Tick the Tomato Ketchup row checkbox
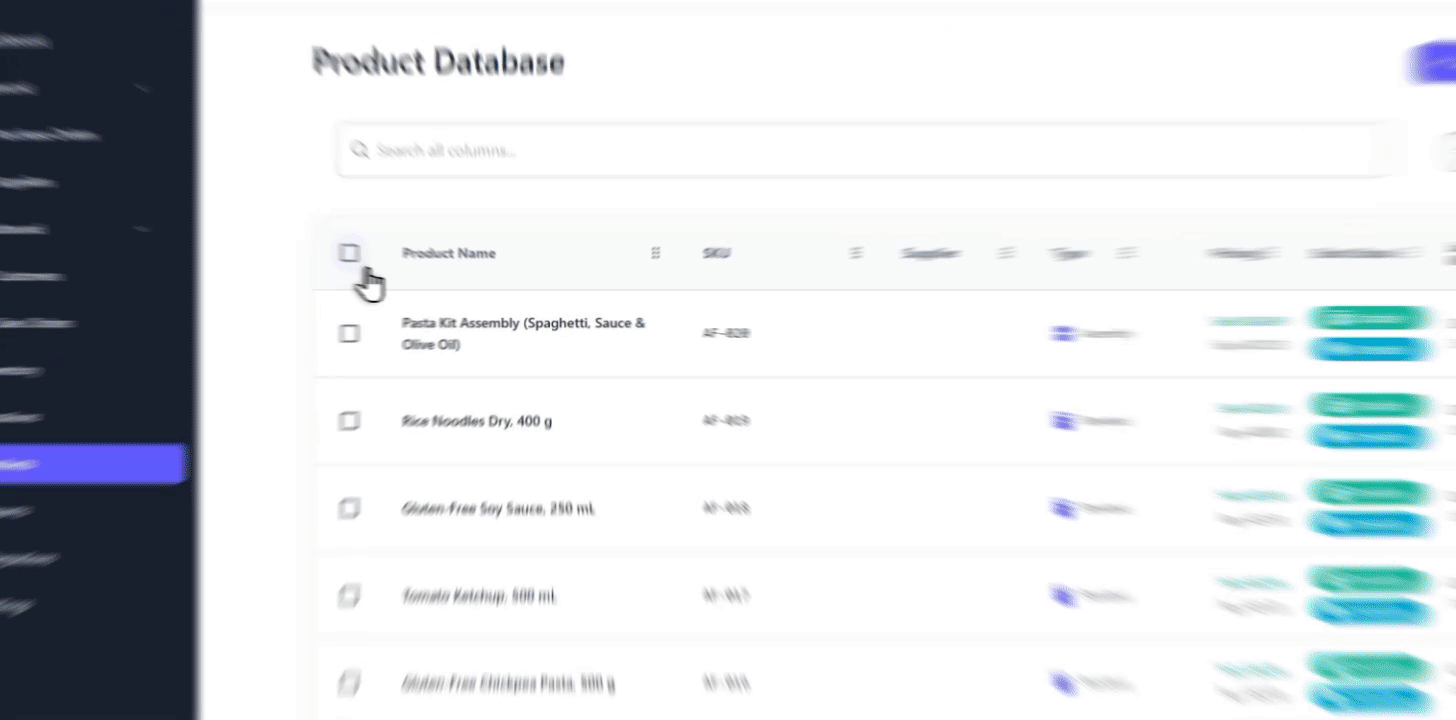 (348, 596)
